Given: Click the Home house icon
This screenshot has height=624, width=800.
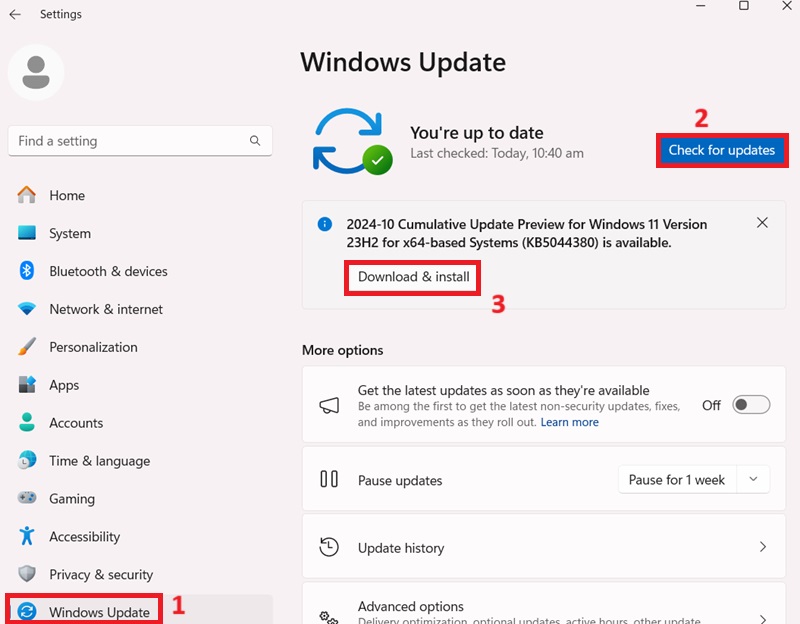Looking at the screenshot, I should pos(27,195).
